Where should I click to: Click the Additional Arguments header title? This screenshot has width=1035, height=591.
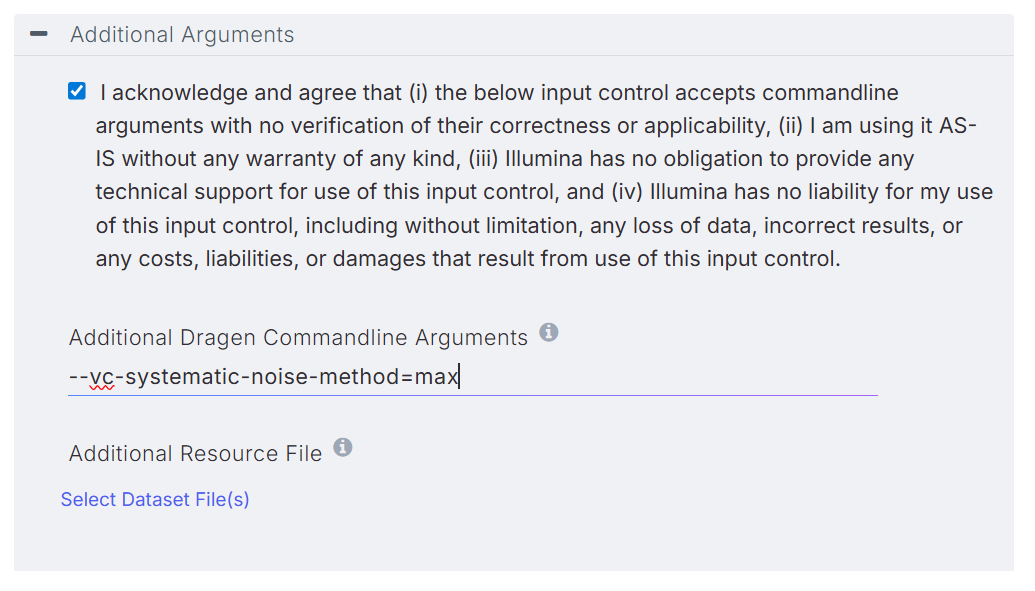pos(182,35)
